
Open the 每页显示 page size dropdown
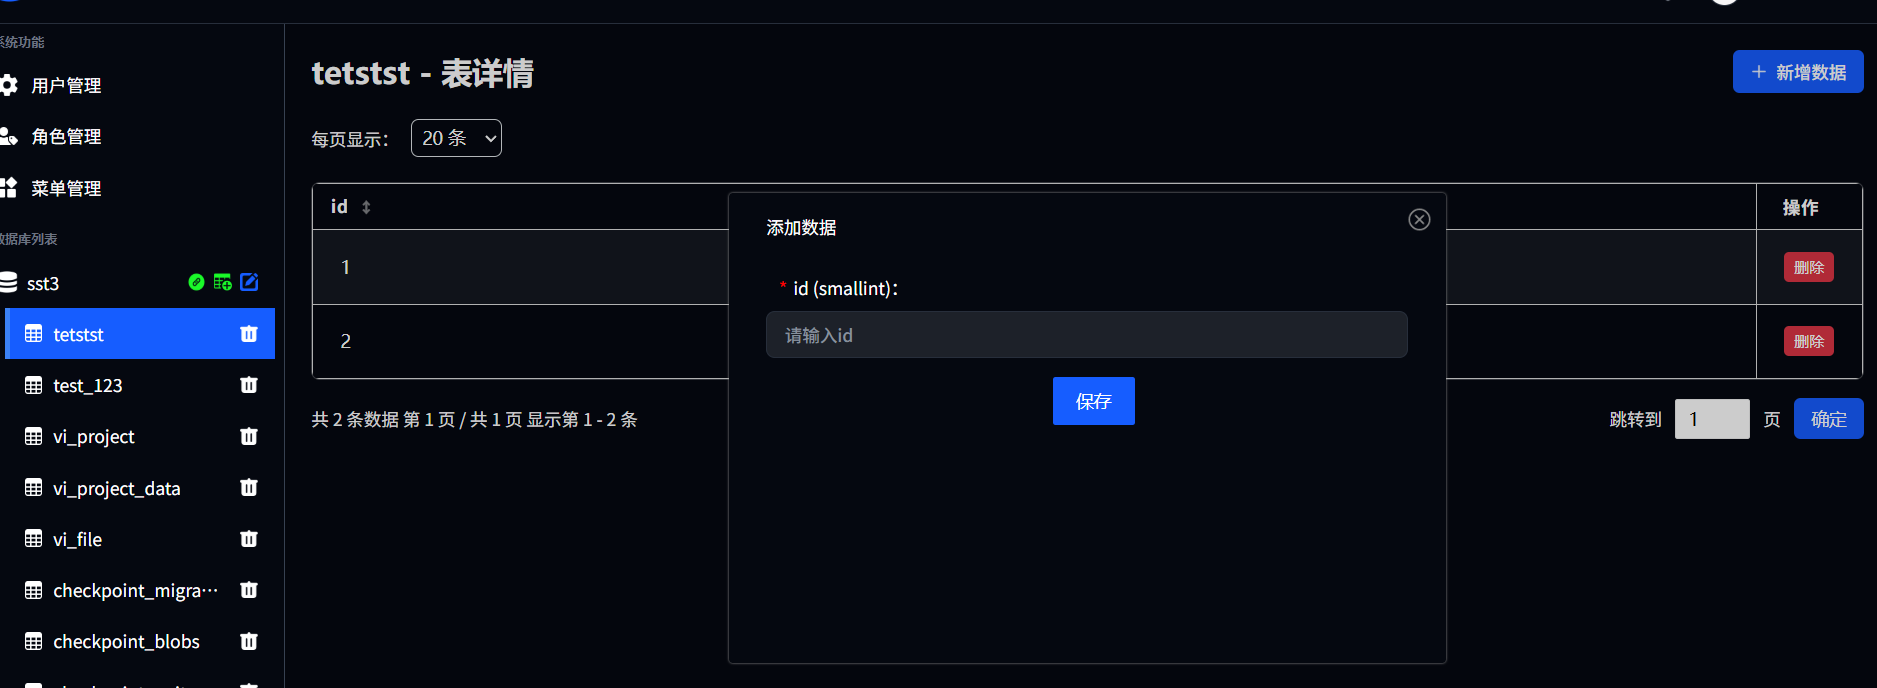click(456, 138)
